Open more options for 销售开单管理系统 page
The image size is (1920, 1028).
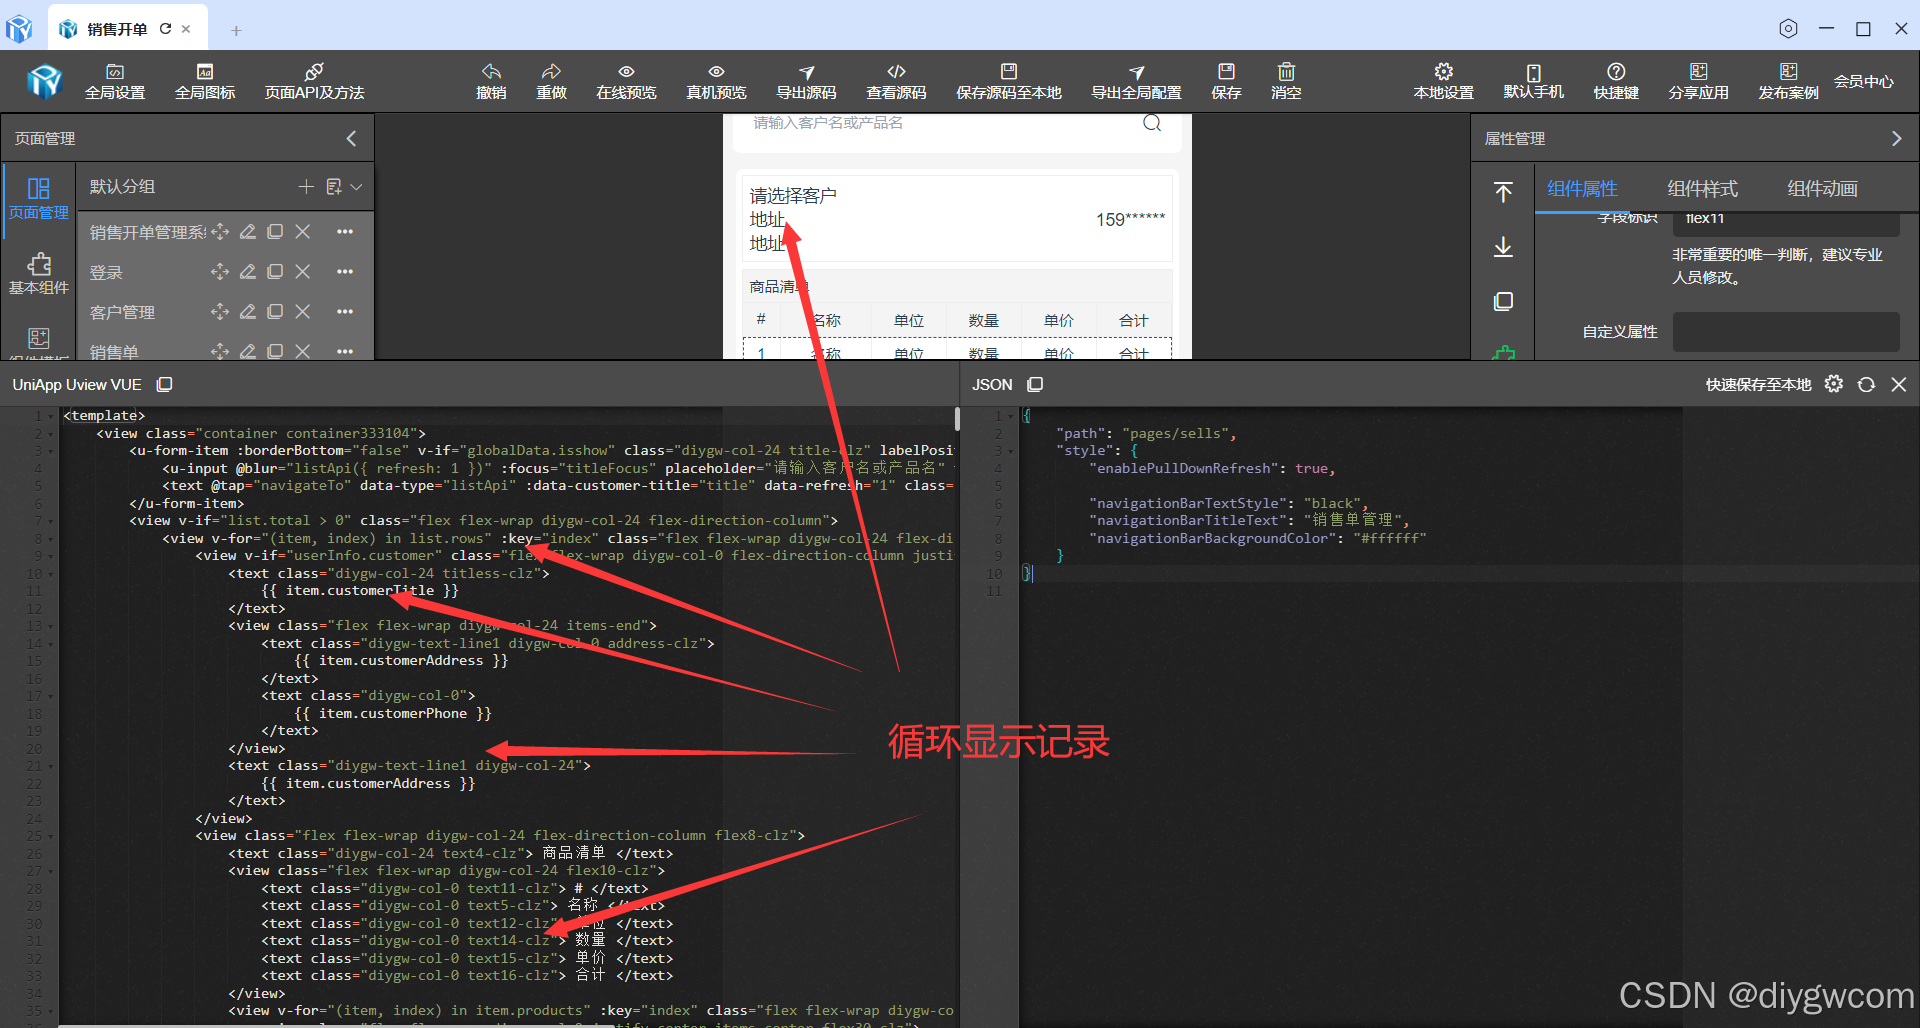pyautogui.click(x=345, y=232)
